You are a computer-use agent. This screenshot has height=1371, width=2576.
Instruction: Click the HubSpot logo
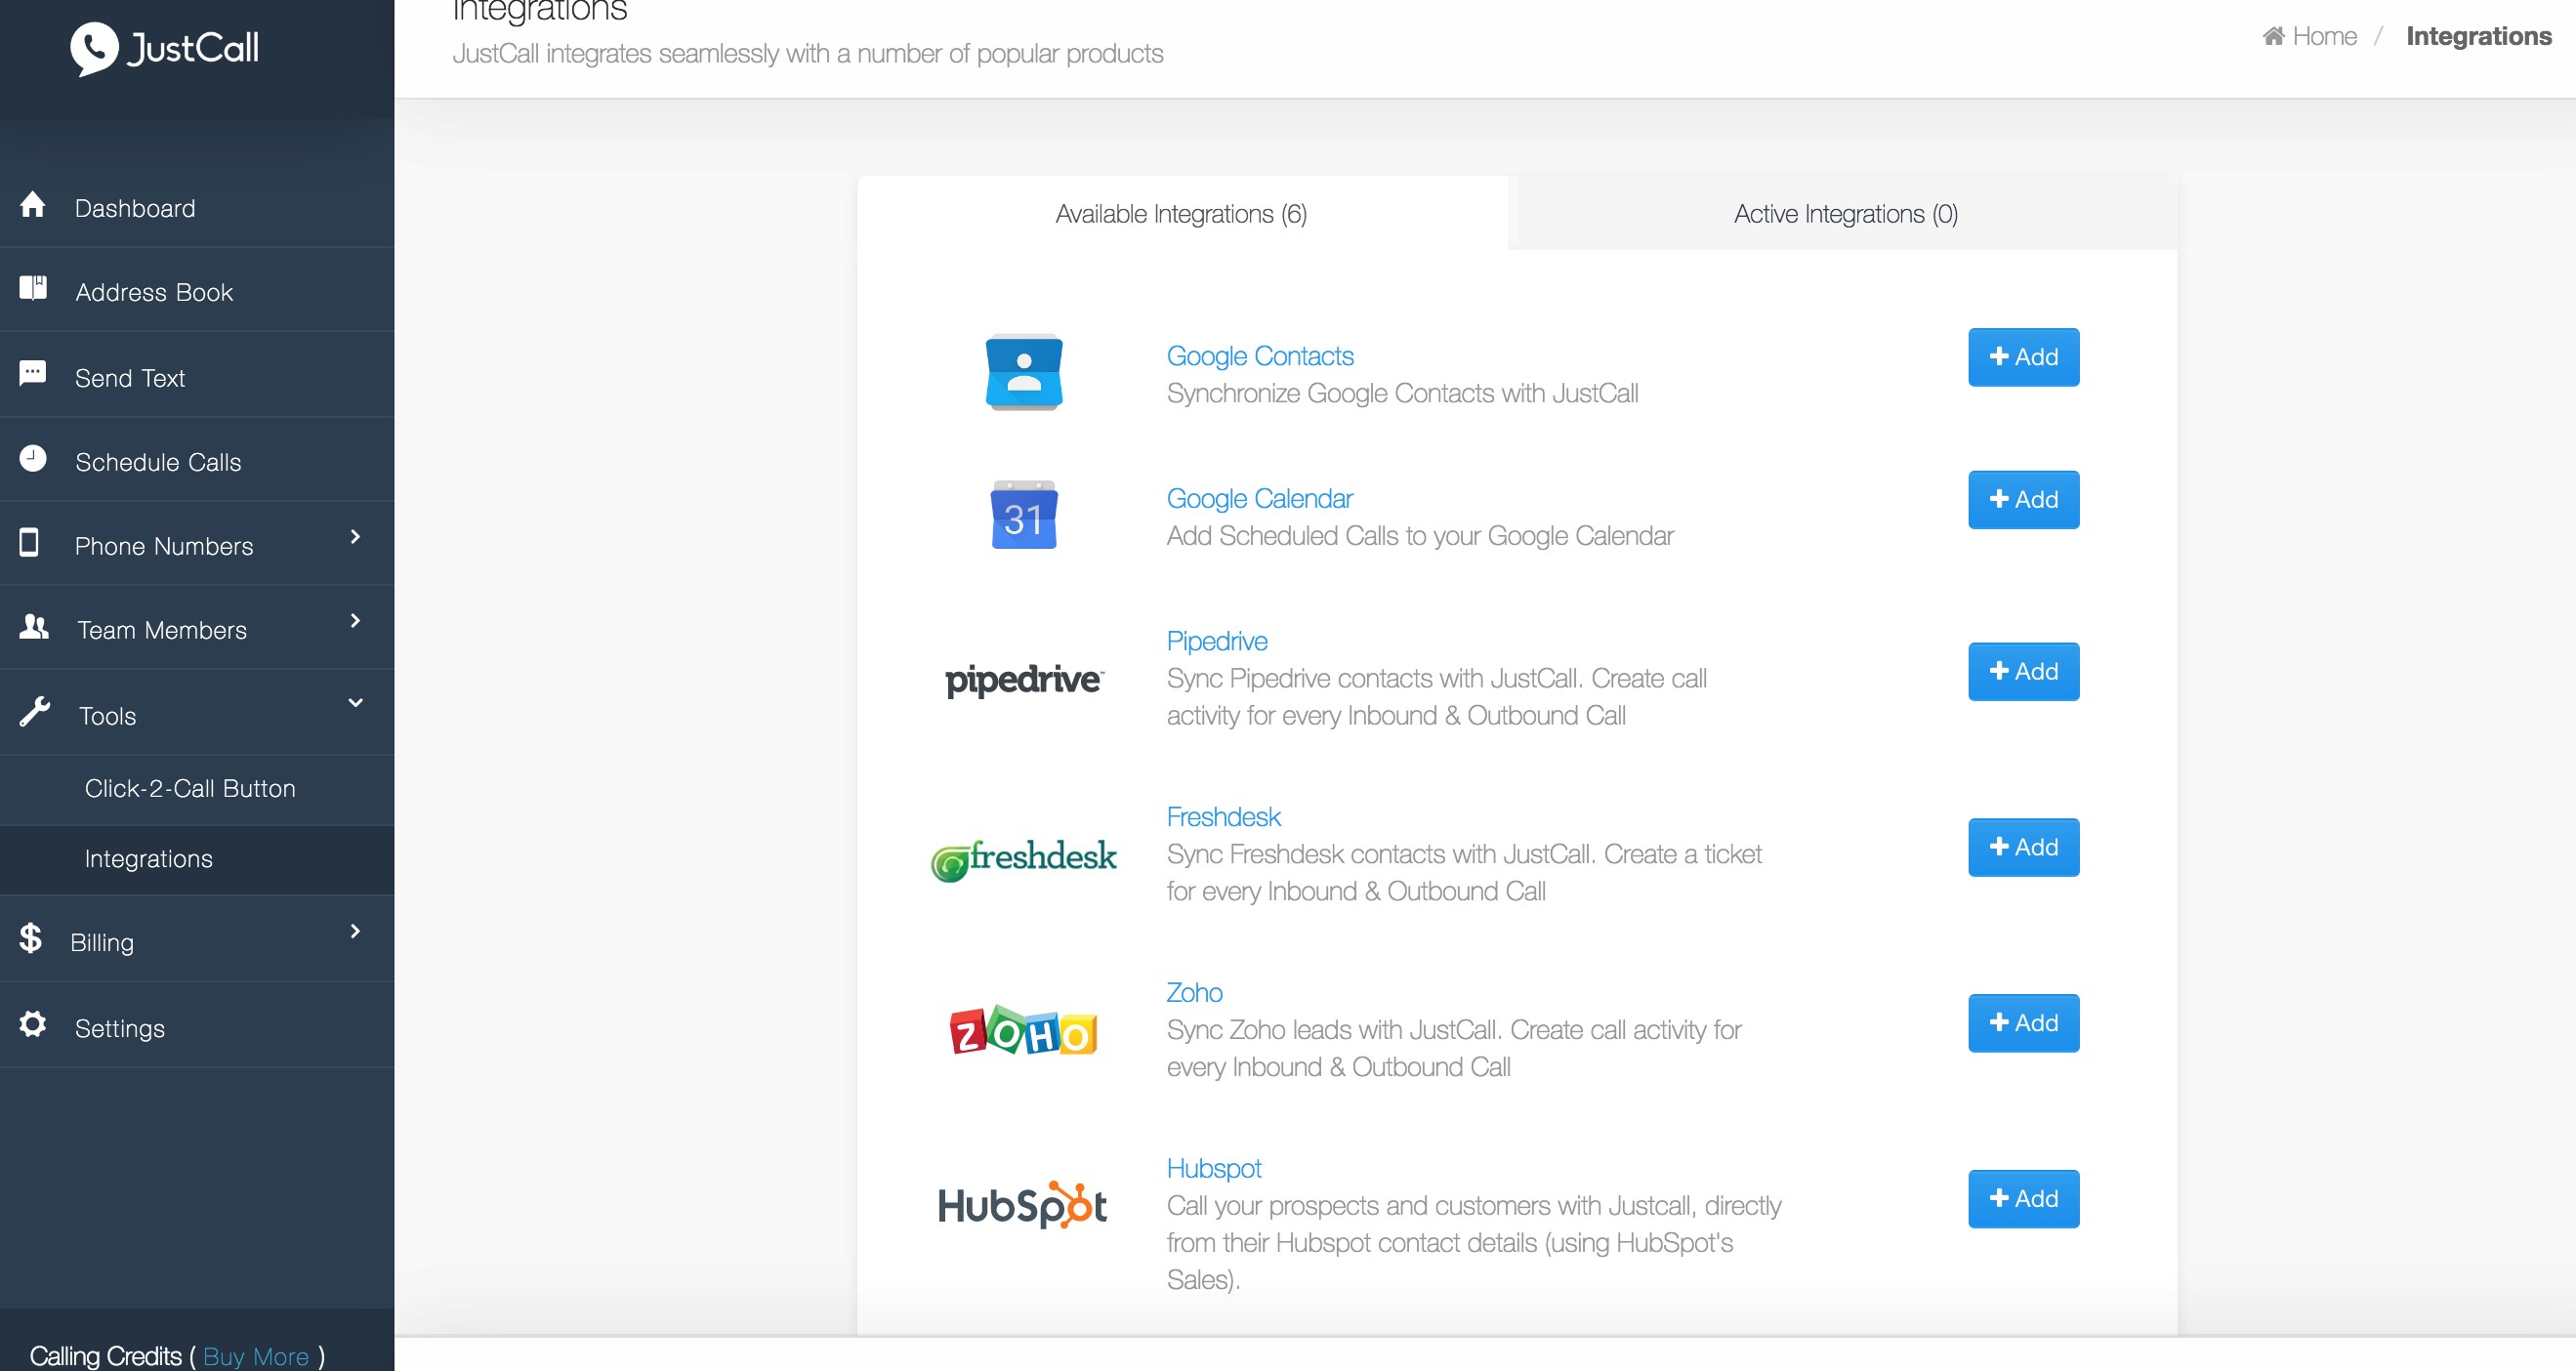pos(1022,1205)
